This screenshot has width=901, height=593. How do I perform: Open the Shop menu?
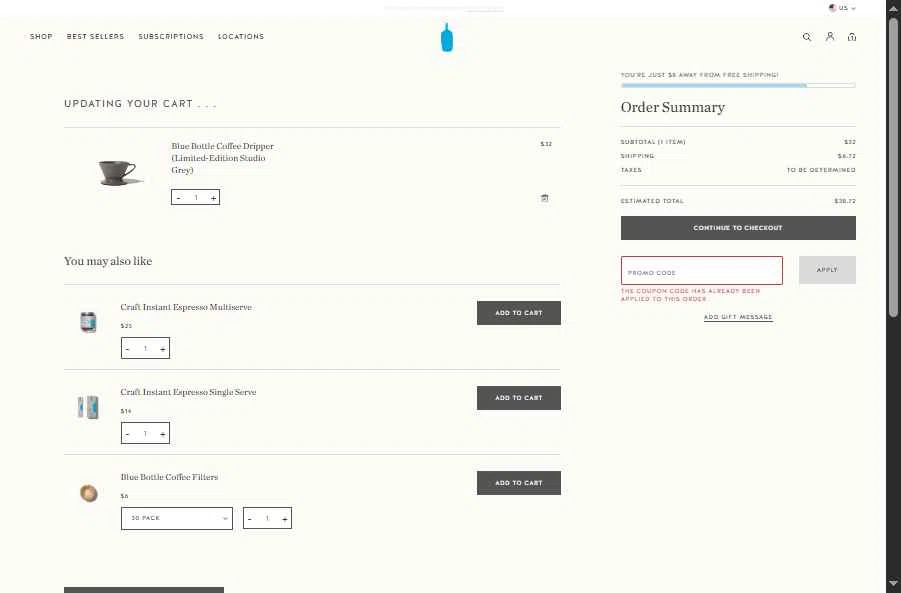41,36
